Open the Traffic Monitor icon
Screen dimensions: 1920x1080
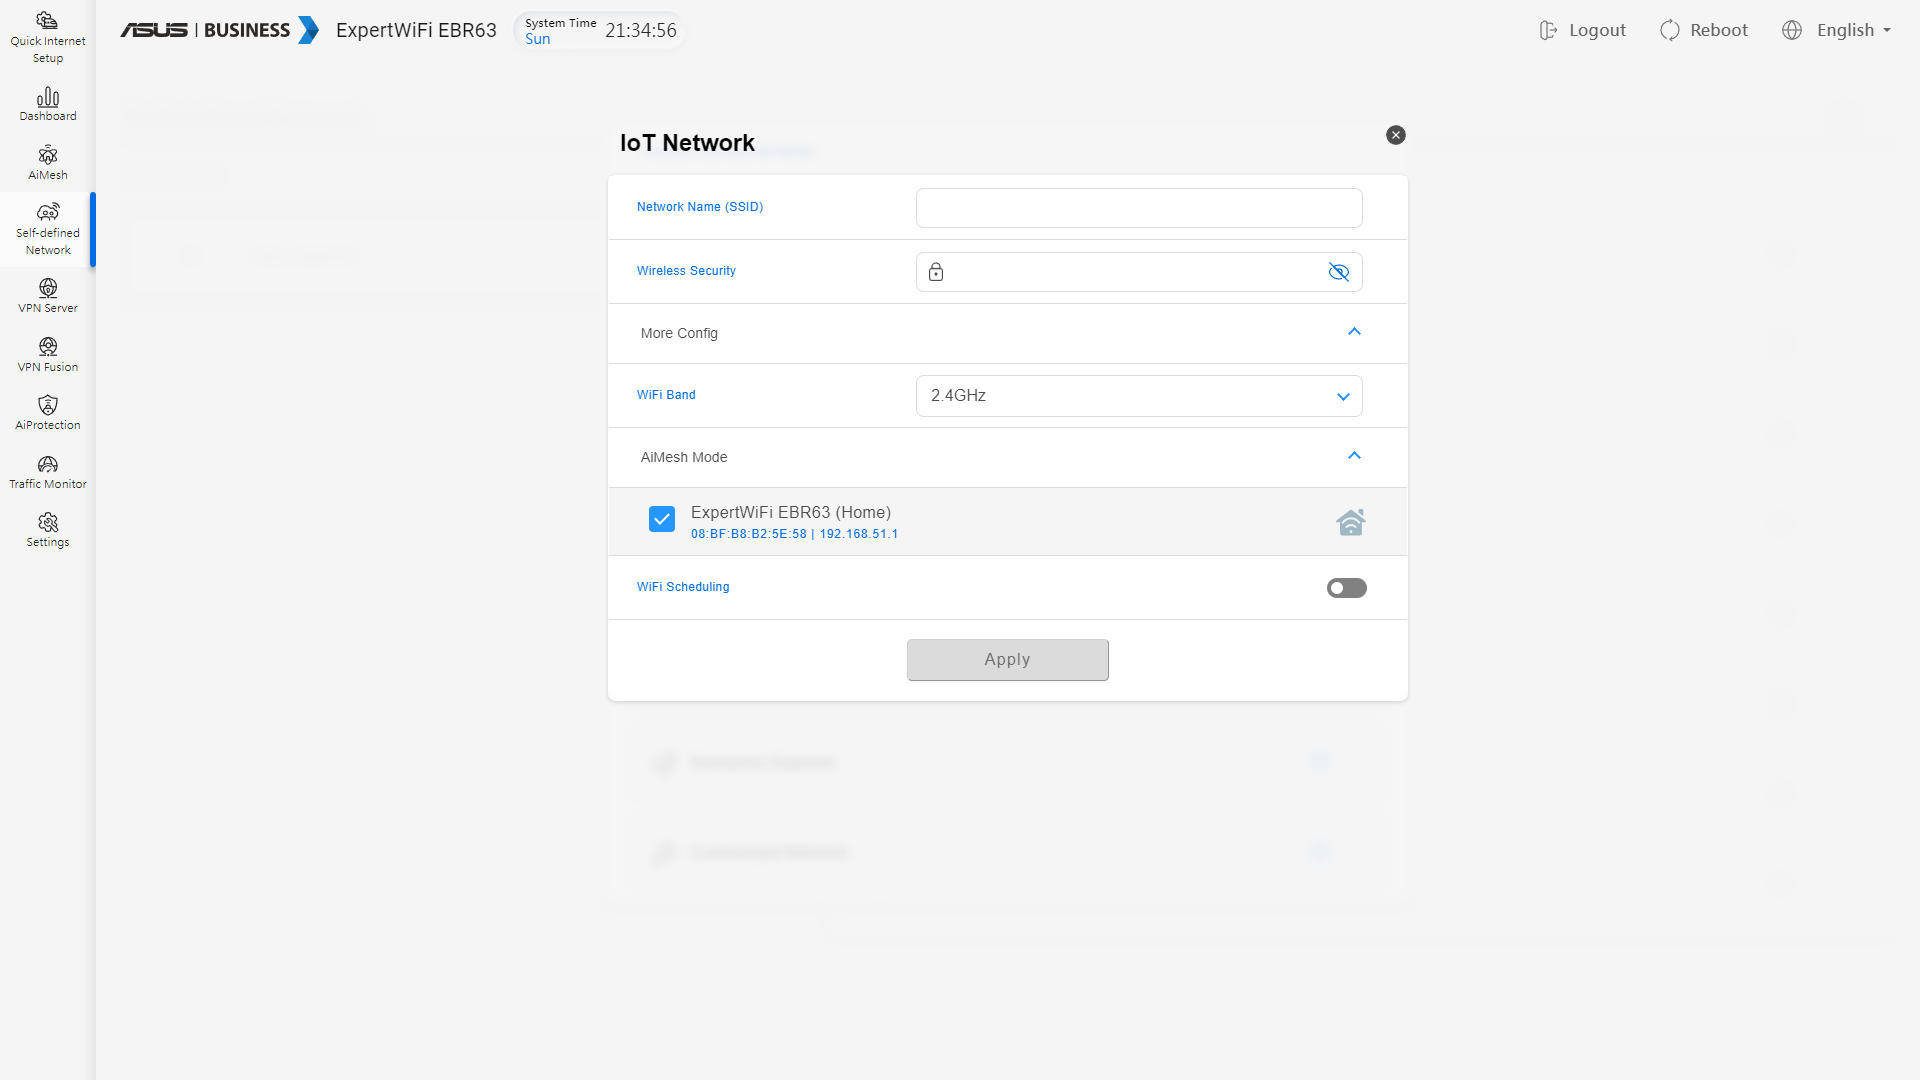(47, 465)
